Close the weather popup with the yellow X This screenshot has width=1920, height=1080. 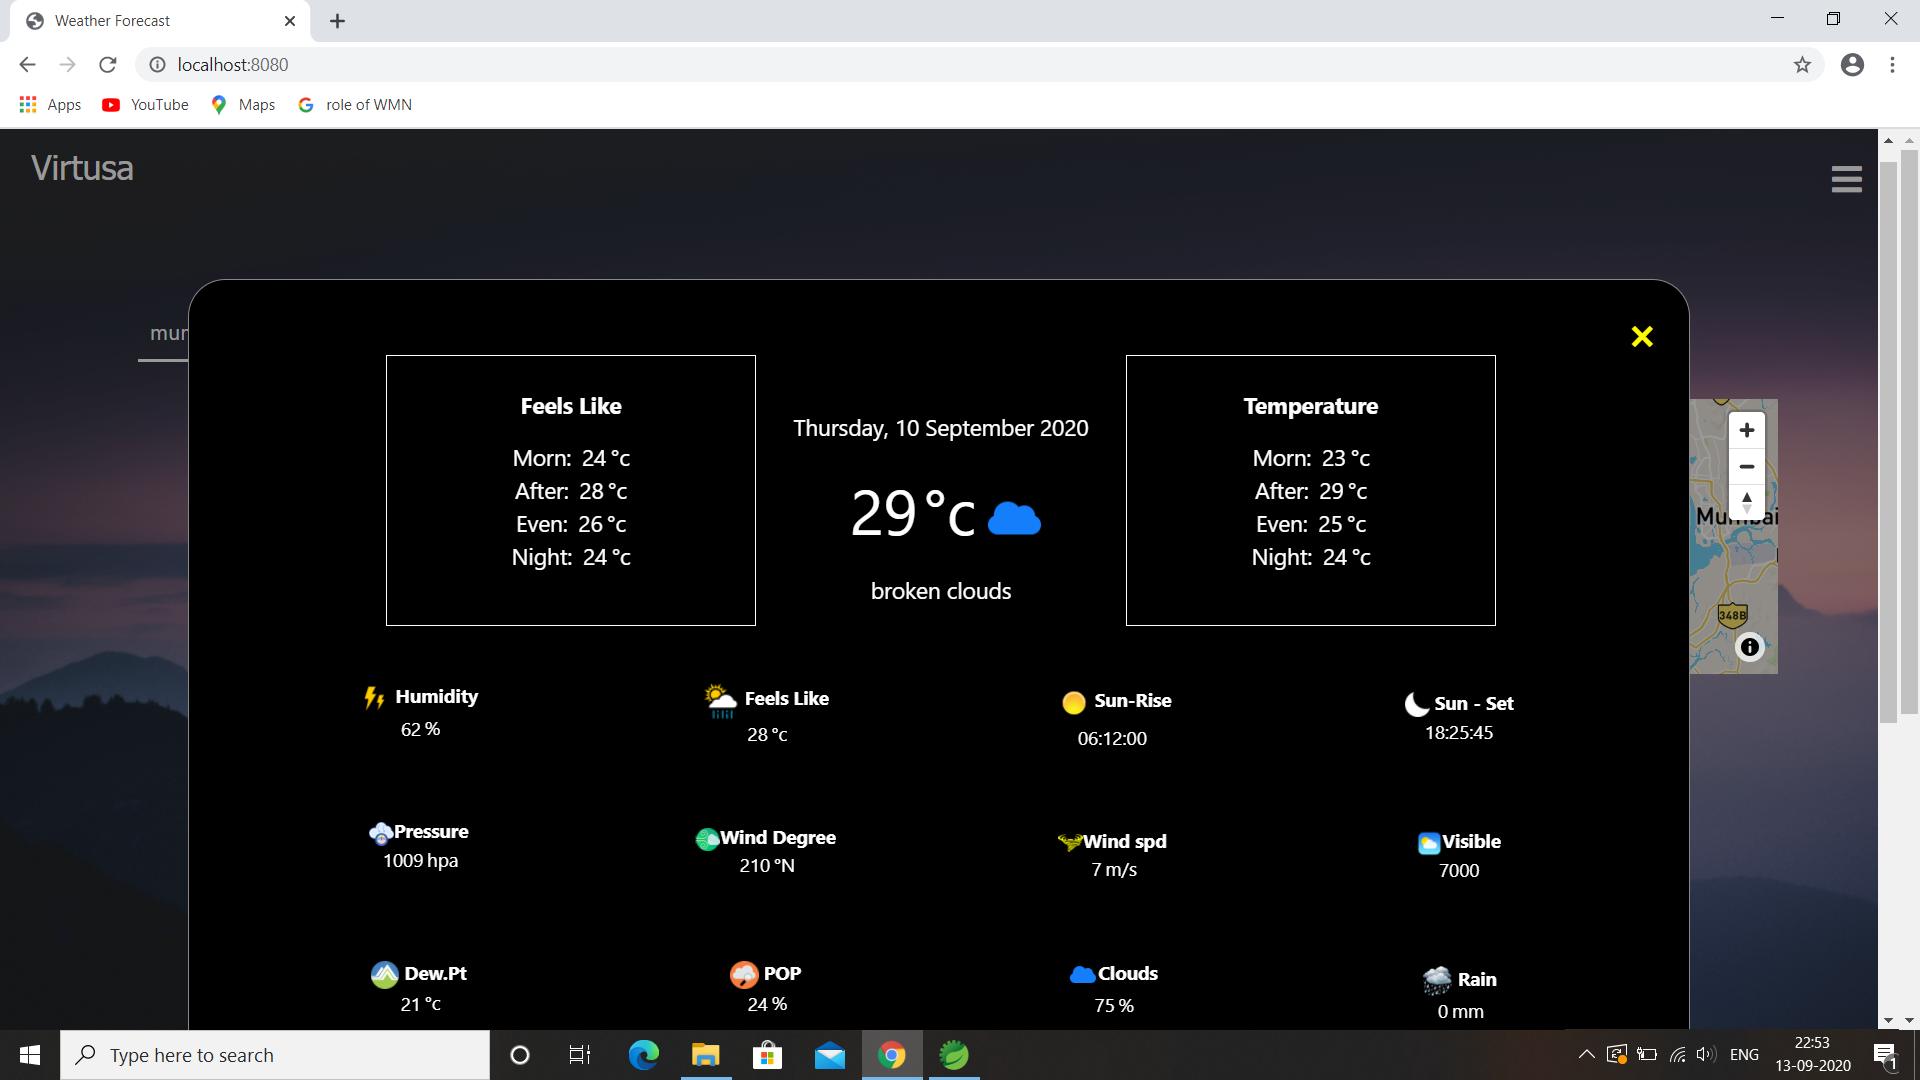[x=1641, y=336]
